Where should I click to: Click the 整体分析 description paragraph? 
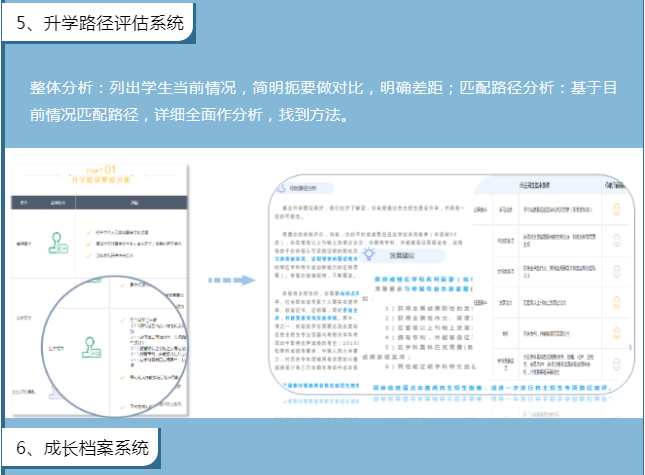tap(322, 101)
